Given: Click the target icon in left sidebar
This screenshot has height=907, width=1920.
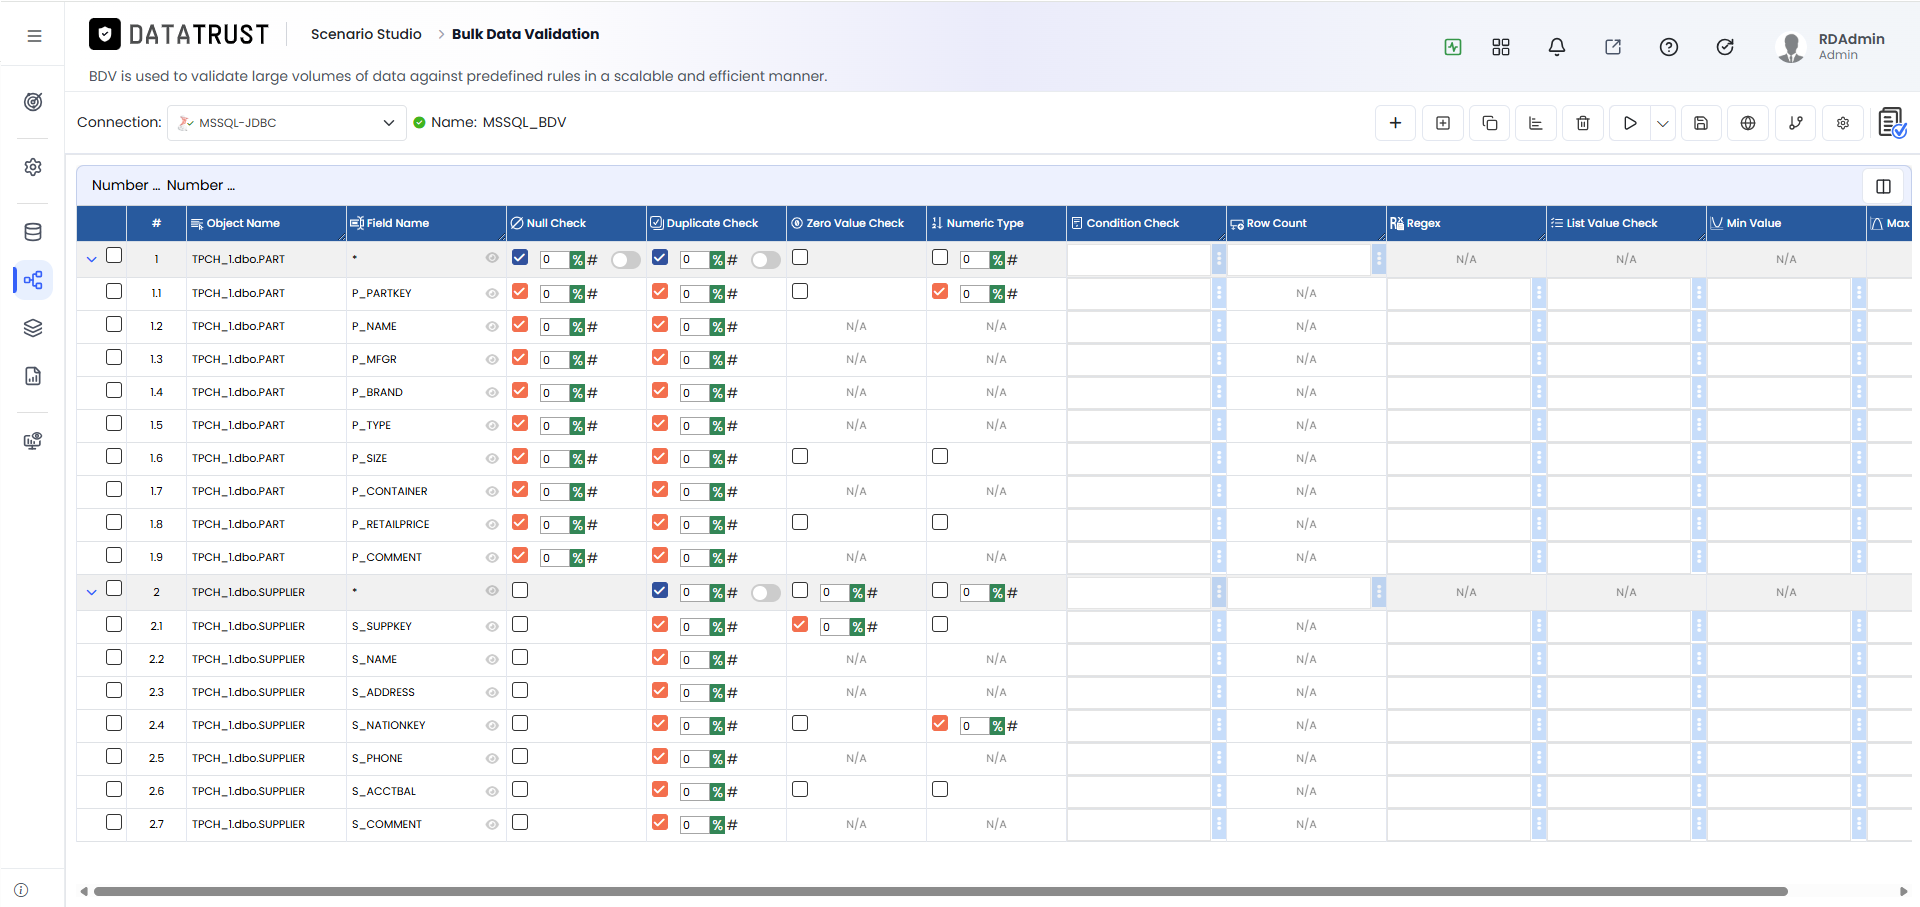Looking at the screenshot, I should point(33,102).
